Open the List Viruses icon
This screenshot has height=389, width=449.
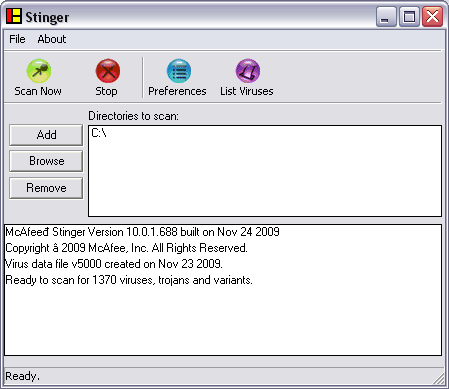pyautogui.click(x=248, y=71)
